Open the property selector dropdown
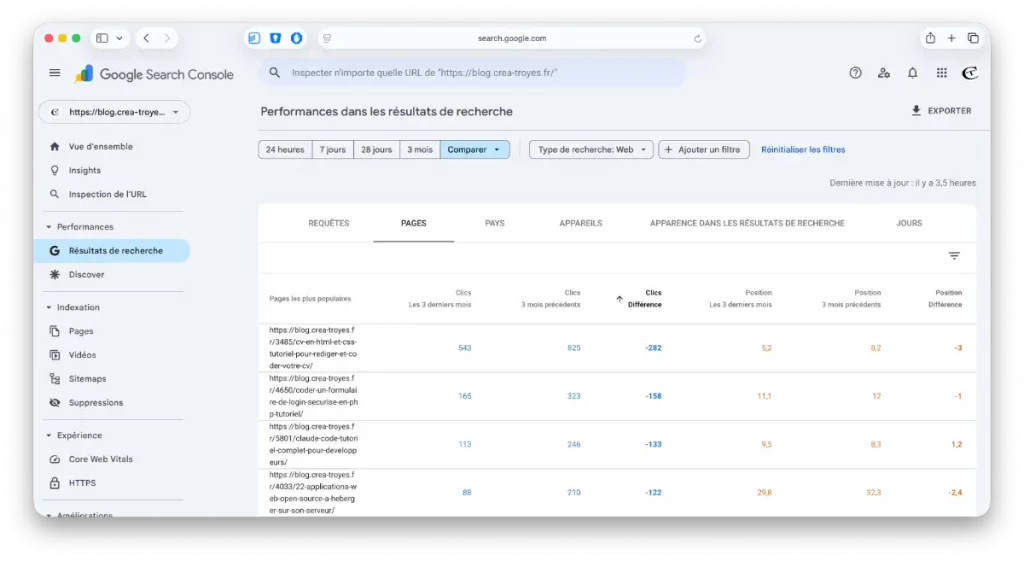The image size is (1024, 561). 113,112
